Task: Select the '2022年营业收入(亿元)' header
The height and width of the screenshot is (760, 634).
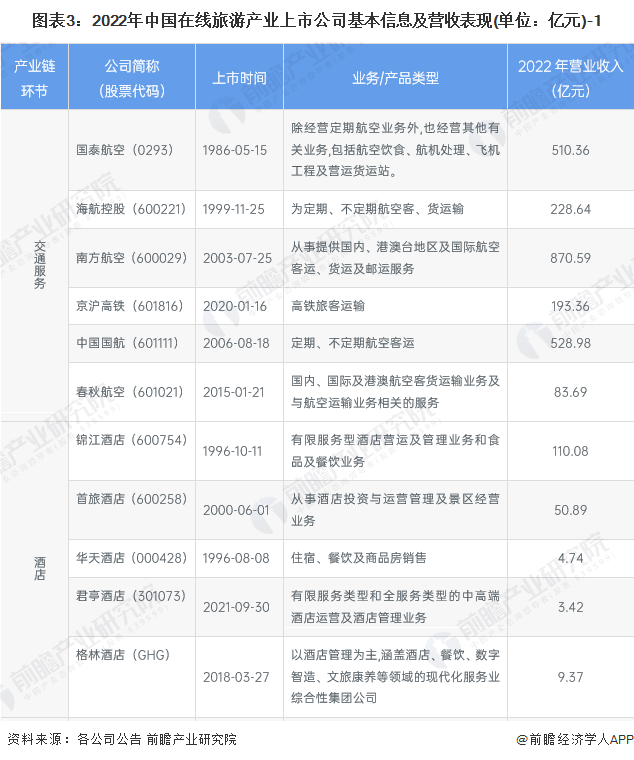Action: [571, 78]
